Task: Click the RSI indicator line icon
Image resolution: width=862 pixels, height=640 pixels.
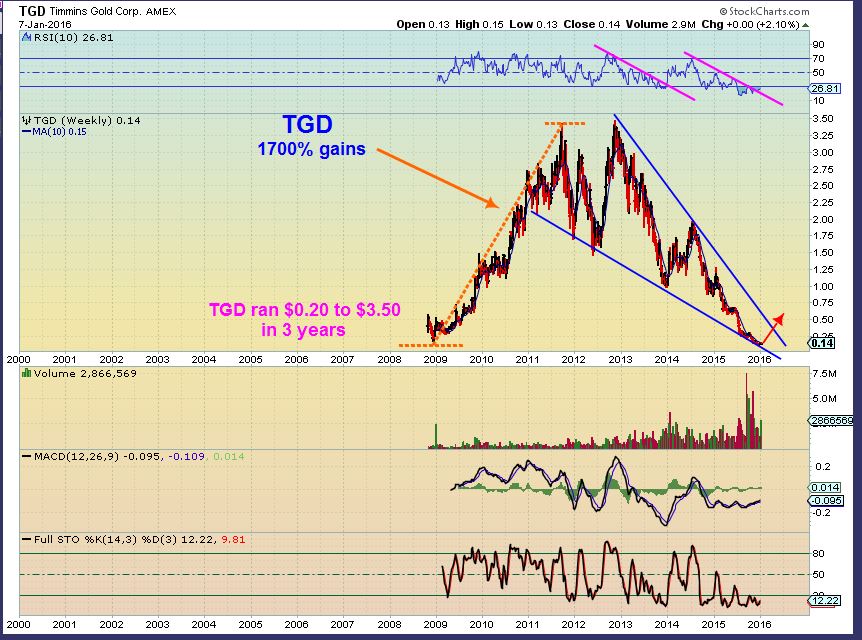Action: (x=26, y=37)
